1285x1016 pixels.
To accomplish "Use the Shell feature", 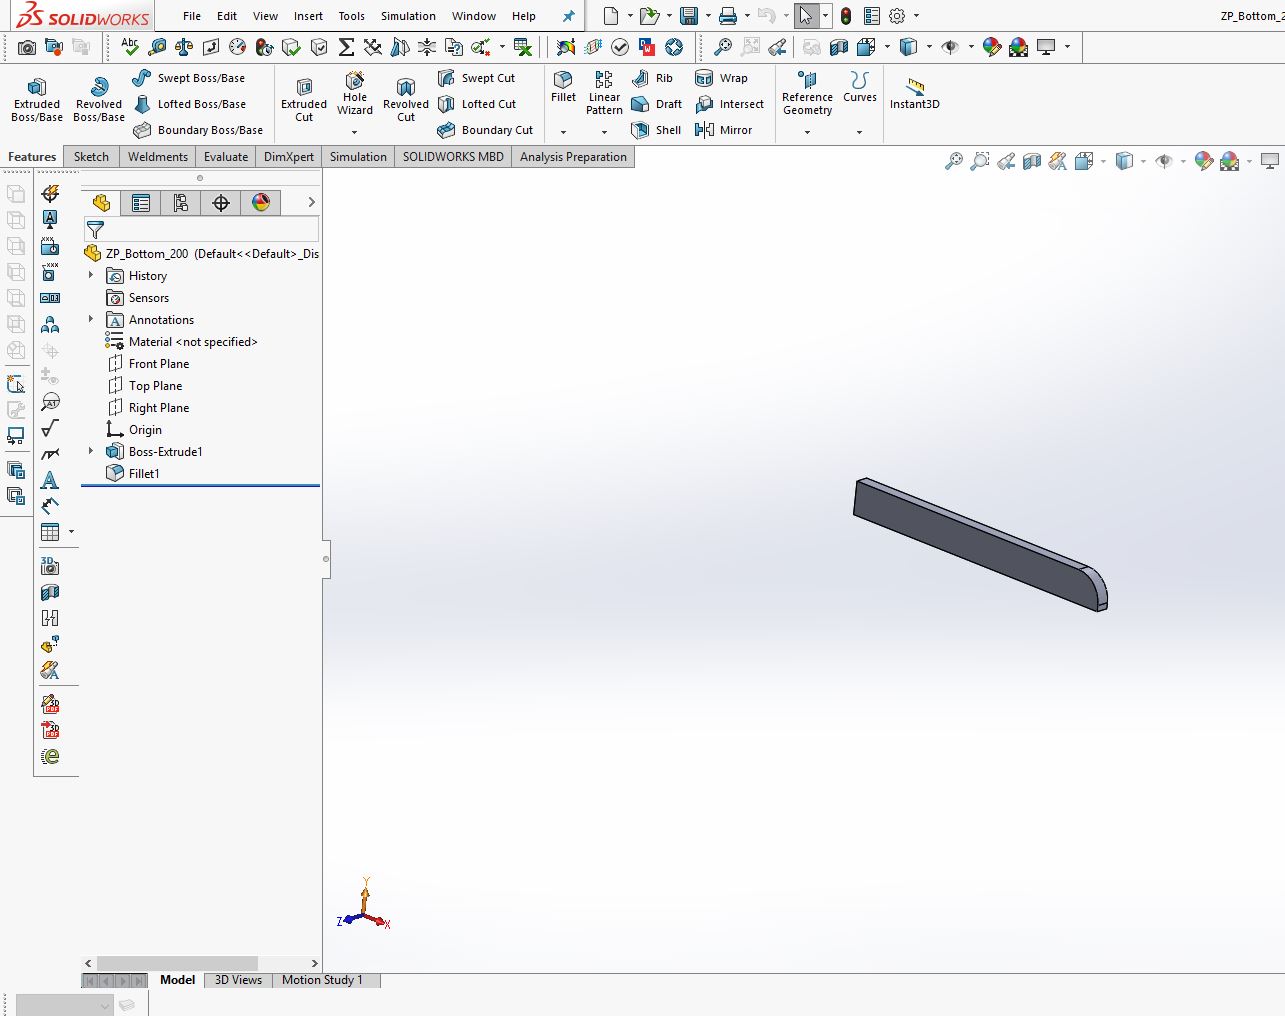I will (656, 130).
